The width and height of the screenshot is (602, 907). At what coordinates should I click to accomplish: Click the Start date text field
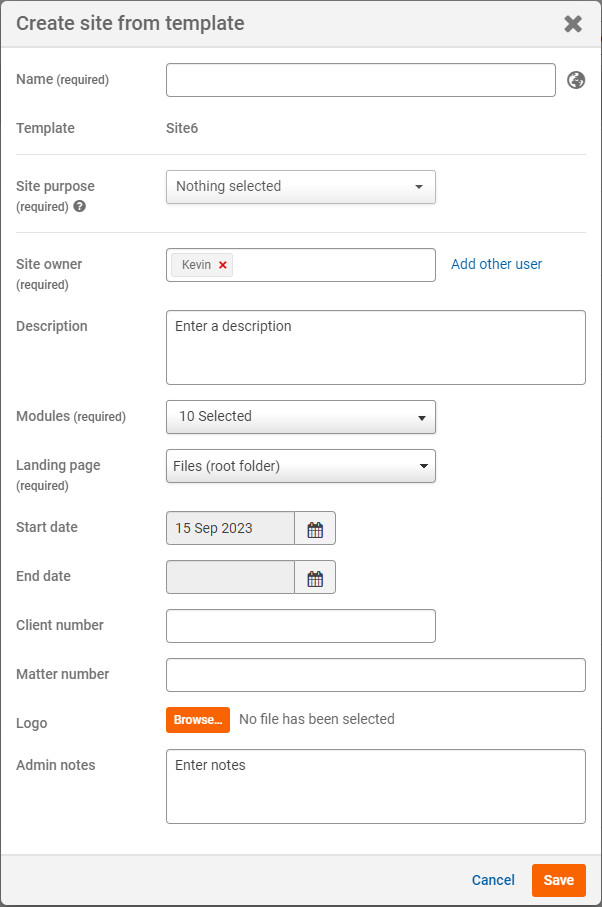(x=230, y=529)
